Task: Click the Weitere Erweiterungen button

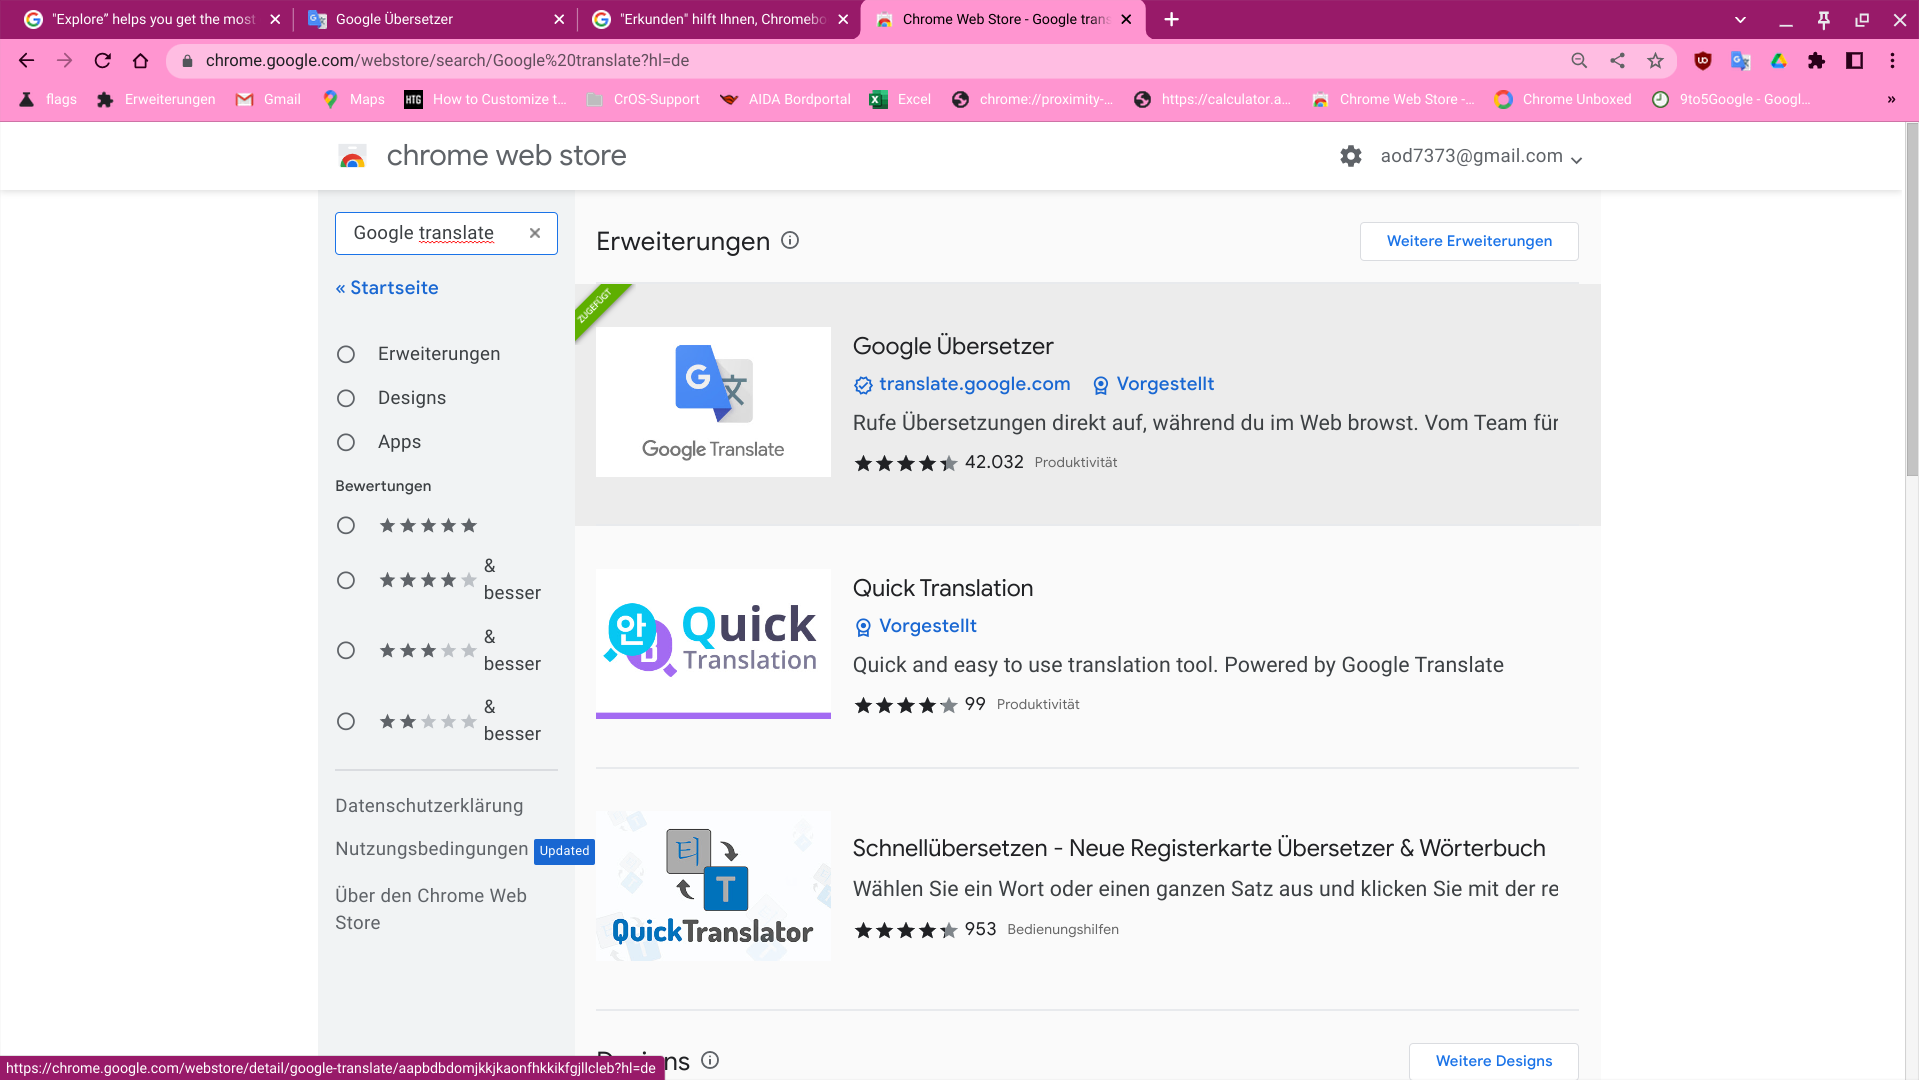Action: tap(1468, 241)
